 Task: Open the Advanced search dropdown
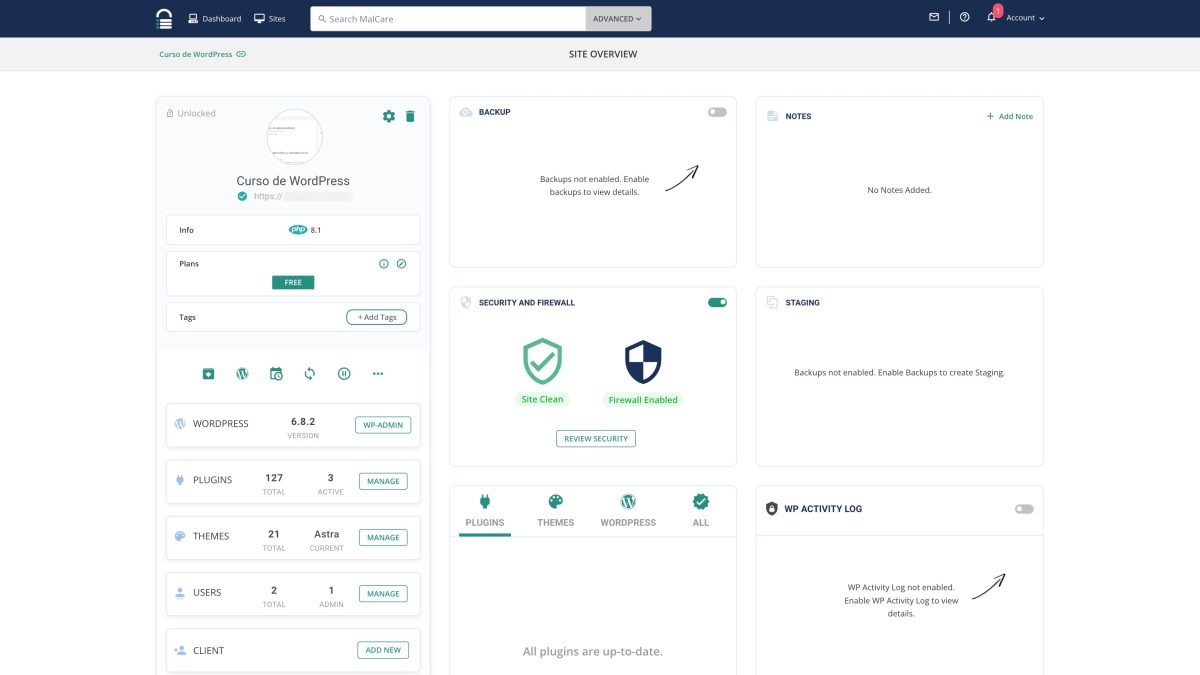[617, 18]
